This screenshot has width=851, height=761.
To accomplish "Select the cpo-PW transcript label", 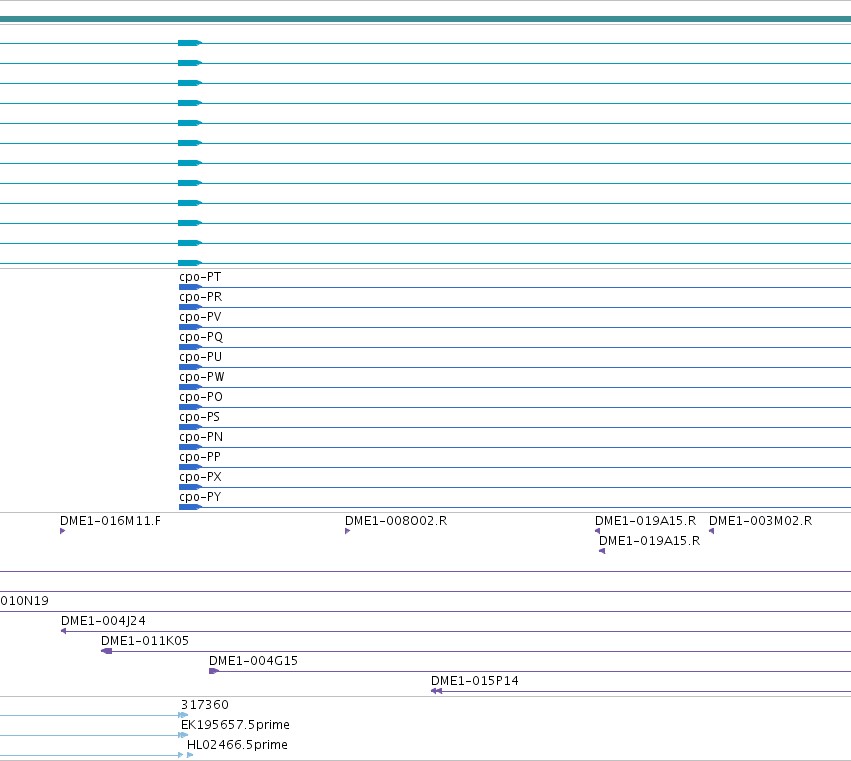I will 201,377.
